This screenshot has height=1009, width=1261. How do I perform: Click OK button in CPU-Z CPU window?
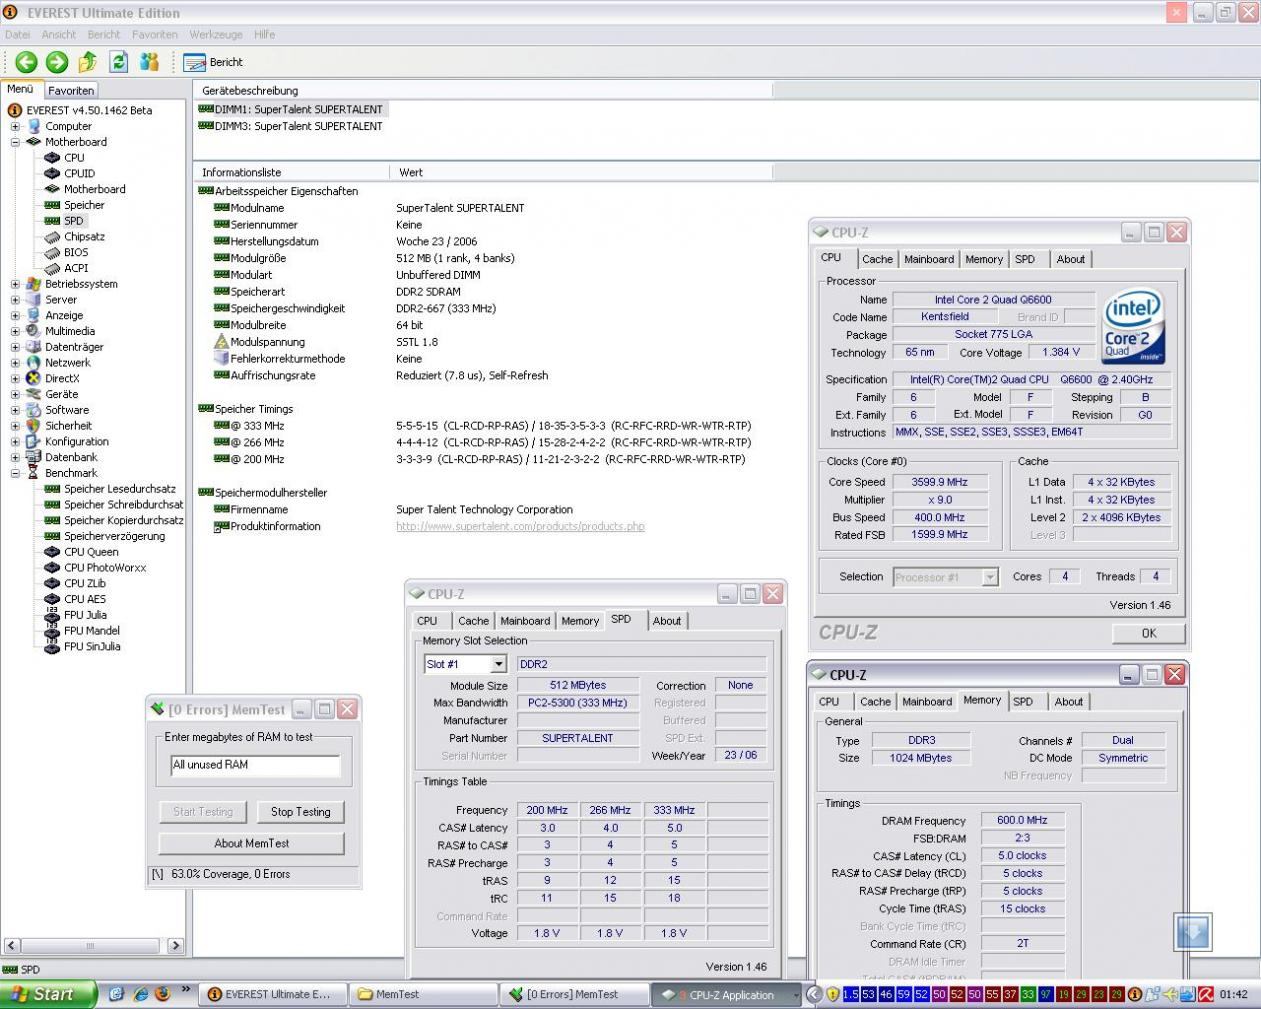tap(1149, 633)
